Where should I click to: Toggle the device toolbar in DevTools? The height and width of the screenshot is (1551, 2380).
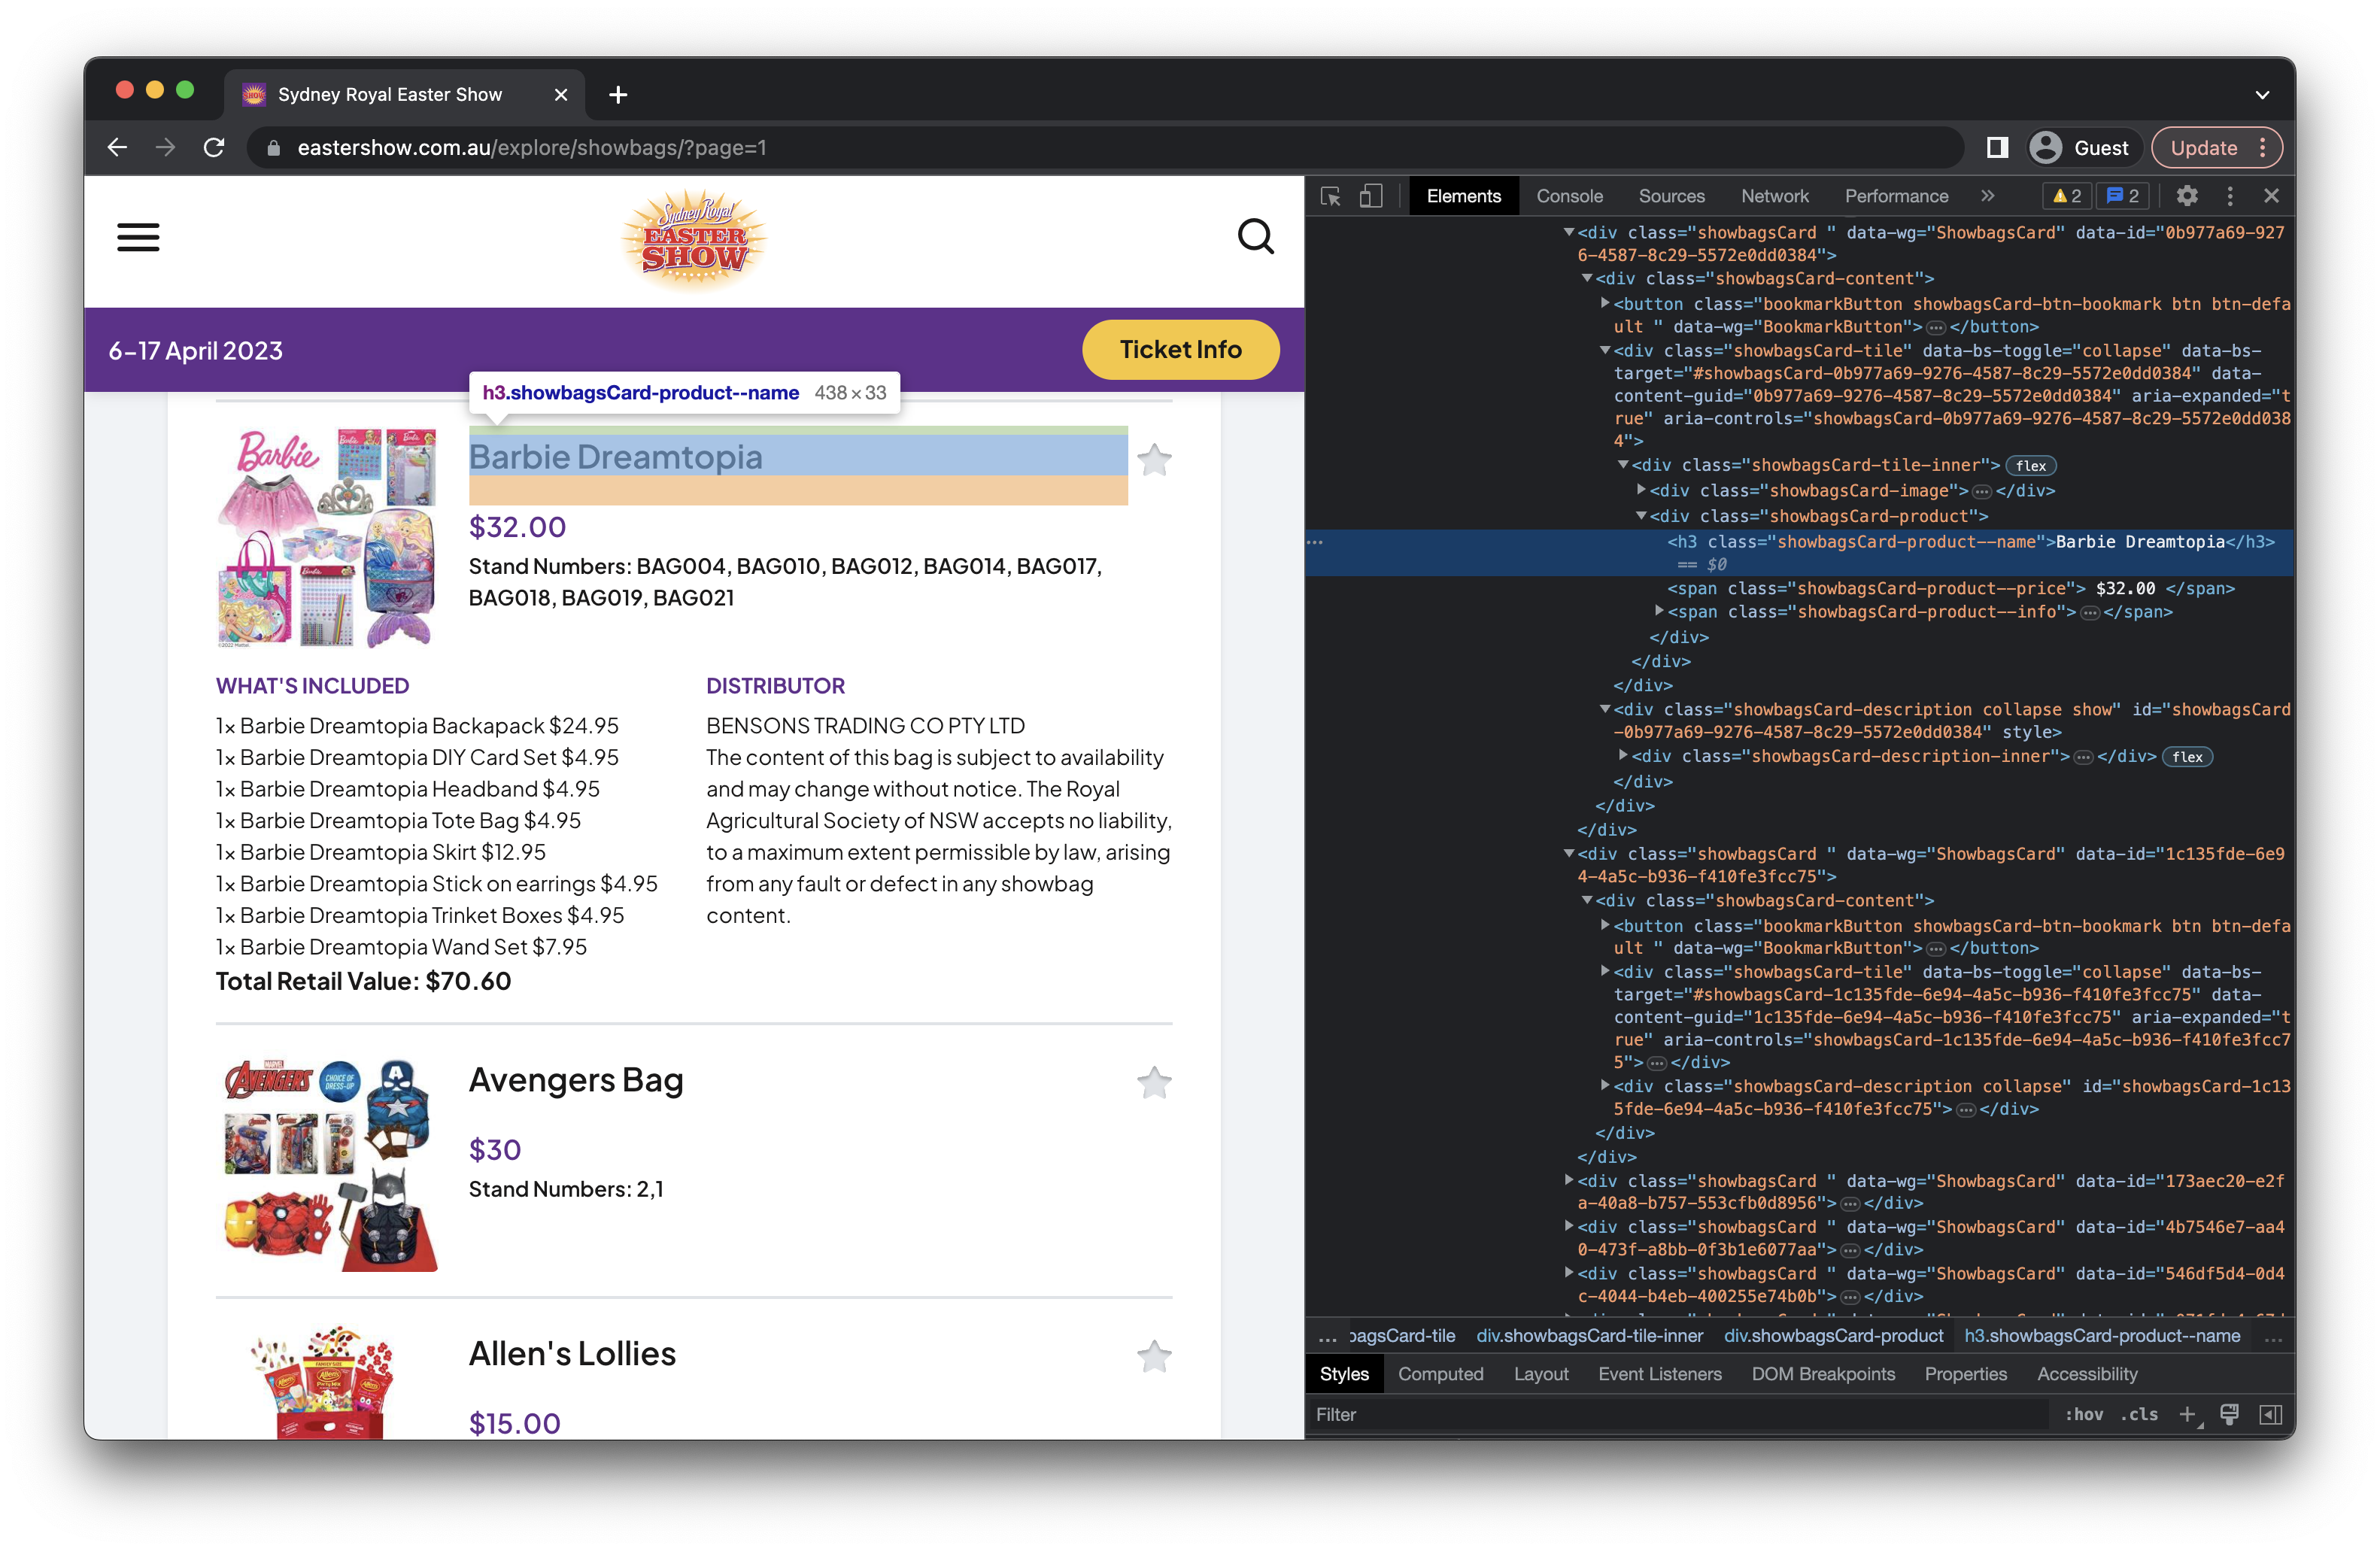pyautogui.click(x=1371, y=196)
